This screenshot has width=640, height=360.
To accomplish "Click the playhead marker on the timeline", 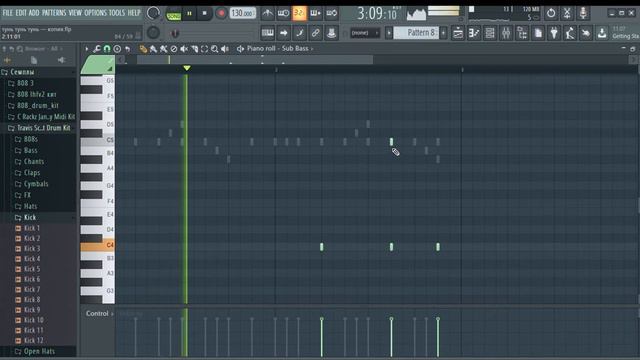I will pos(187,68).
